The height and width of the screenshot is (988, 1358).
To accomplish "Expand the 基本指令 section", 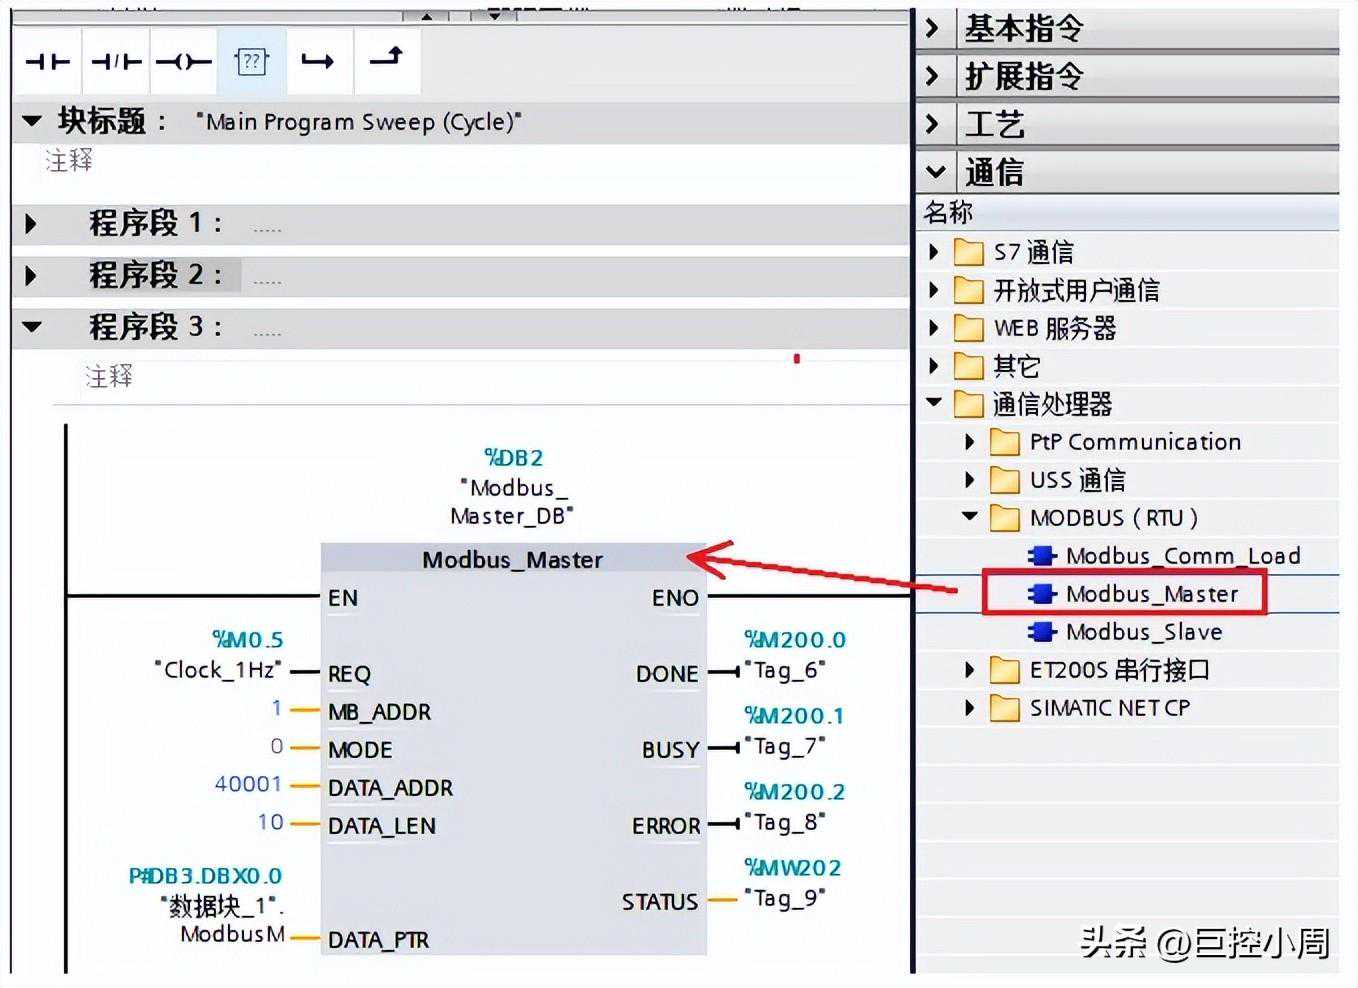I will tap(932, 28).
